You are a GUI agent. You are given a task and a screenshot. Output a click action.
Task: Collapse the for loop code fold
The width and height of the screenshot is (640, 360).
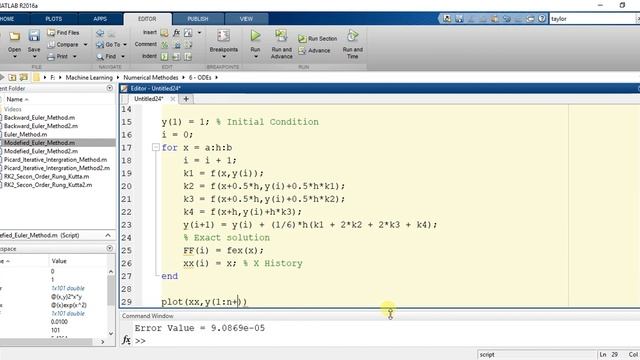(x=156, y=147)
